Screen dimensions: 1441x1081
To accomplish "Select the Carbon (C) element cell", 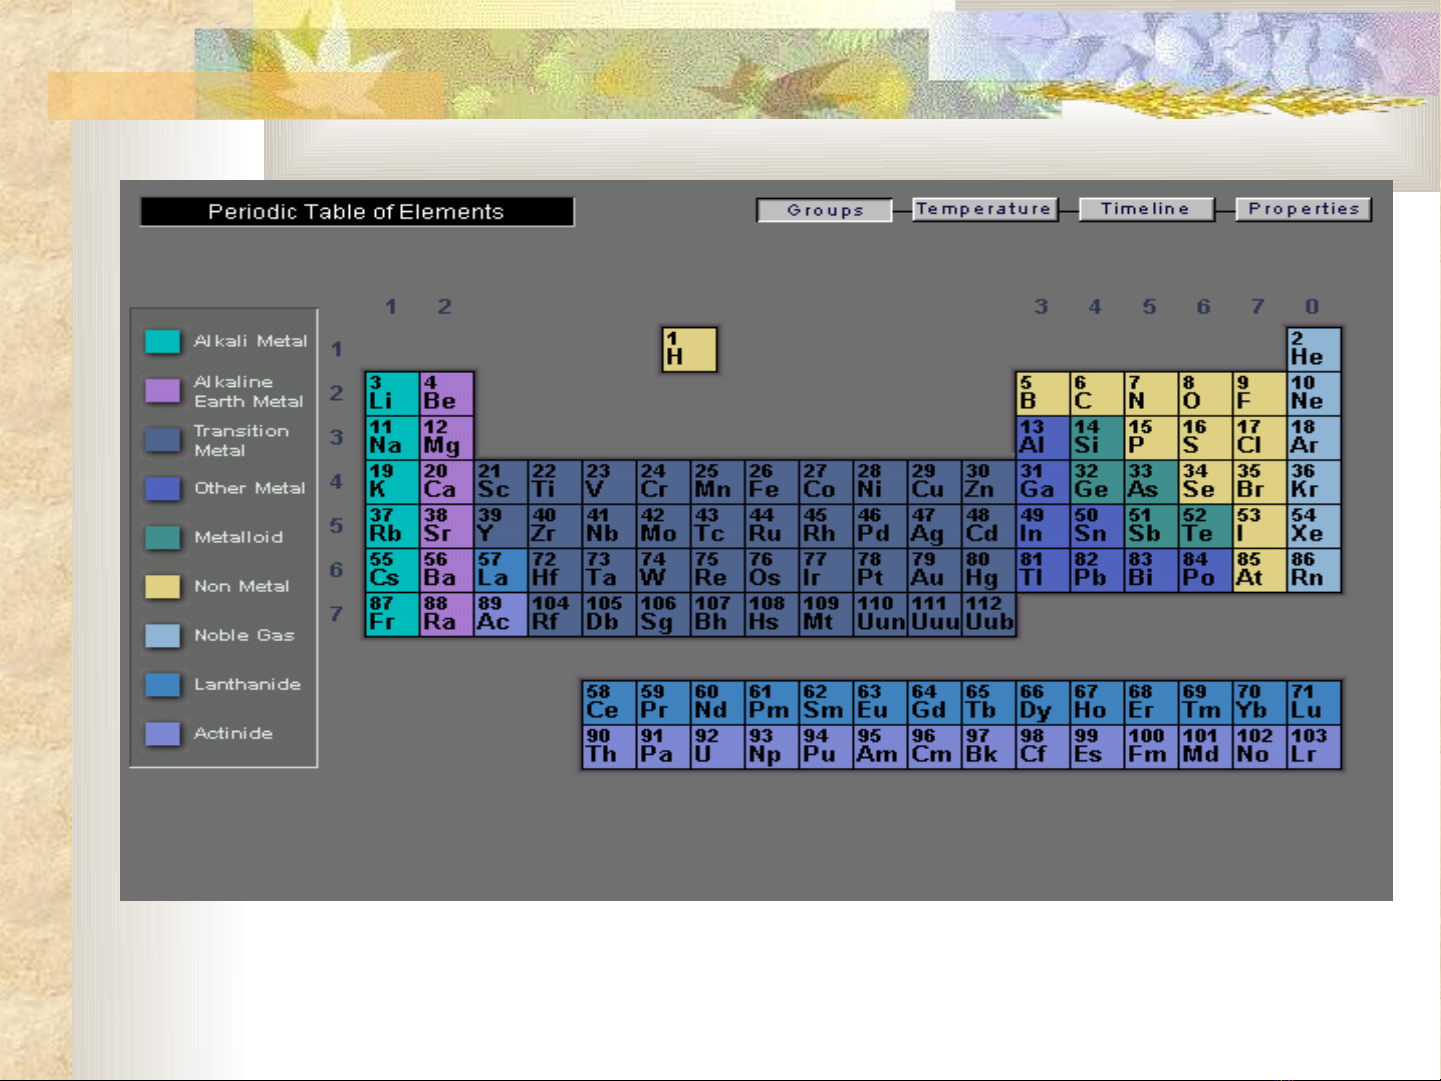I will click(x=1096, y=393).
